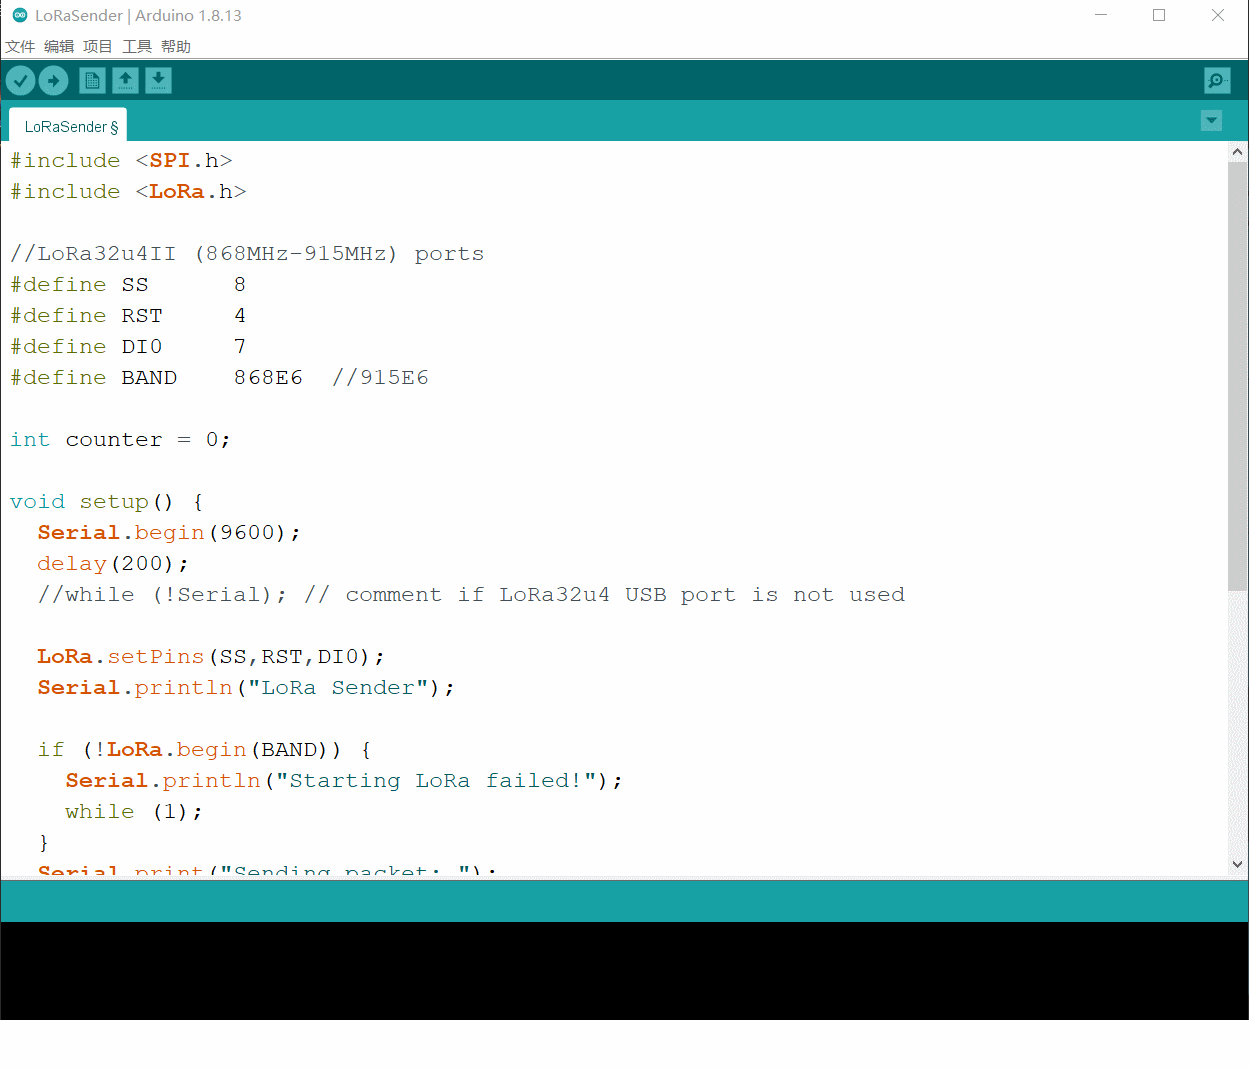Click the '#define SS 8' line
The height and width of the screenshot is (1068, 1249).
tap(128, 284)
